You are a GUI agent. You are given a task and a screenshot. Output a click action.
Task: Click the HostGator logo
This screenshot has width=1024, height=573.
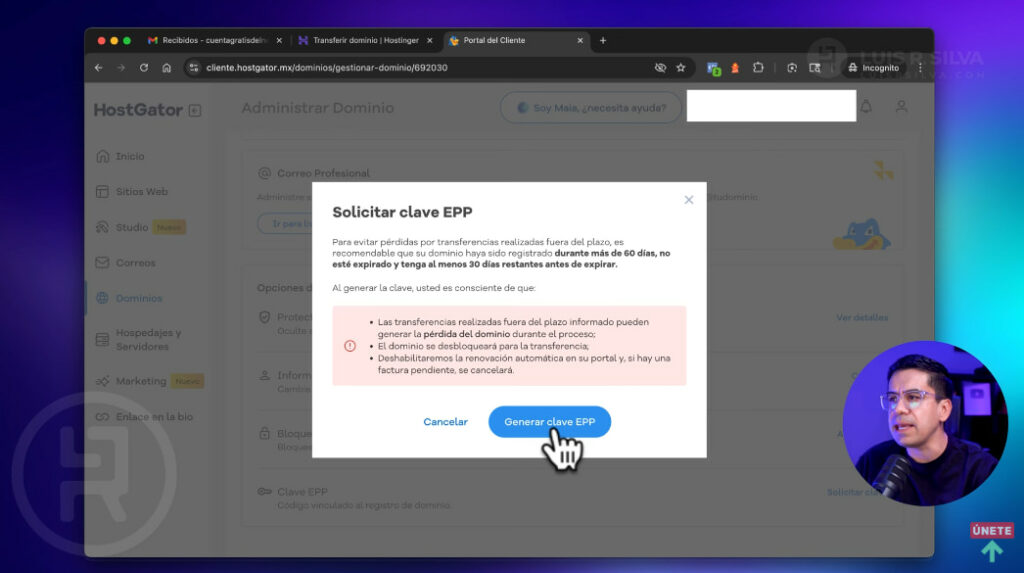pyautogui.click(x=138, y=110)
